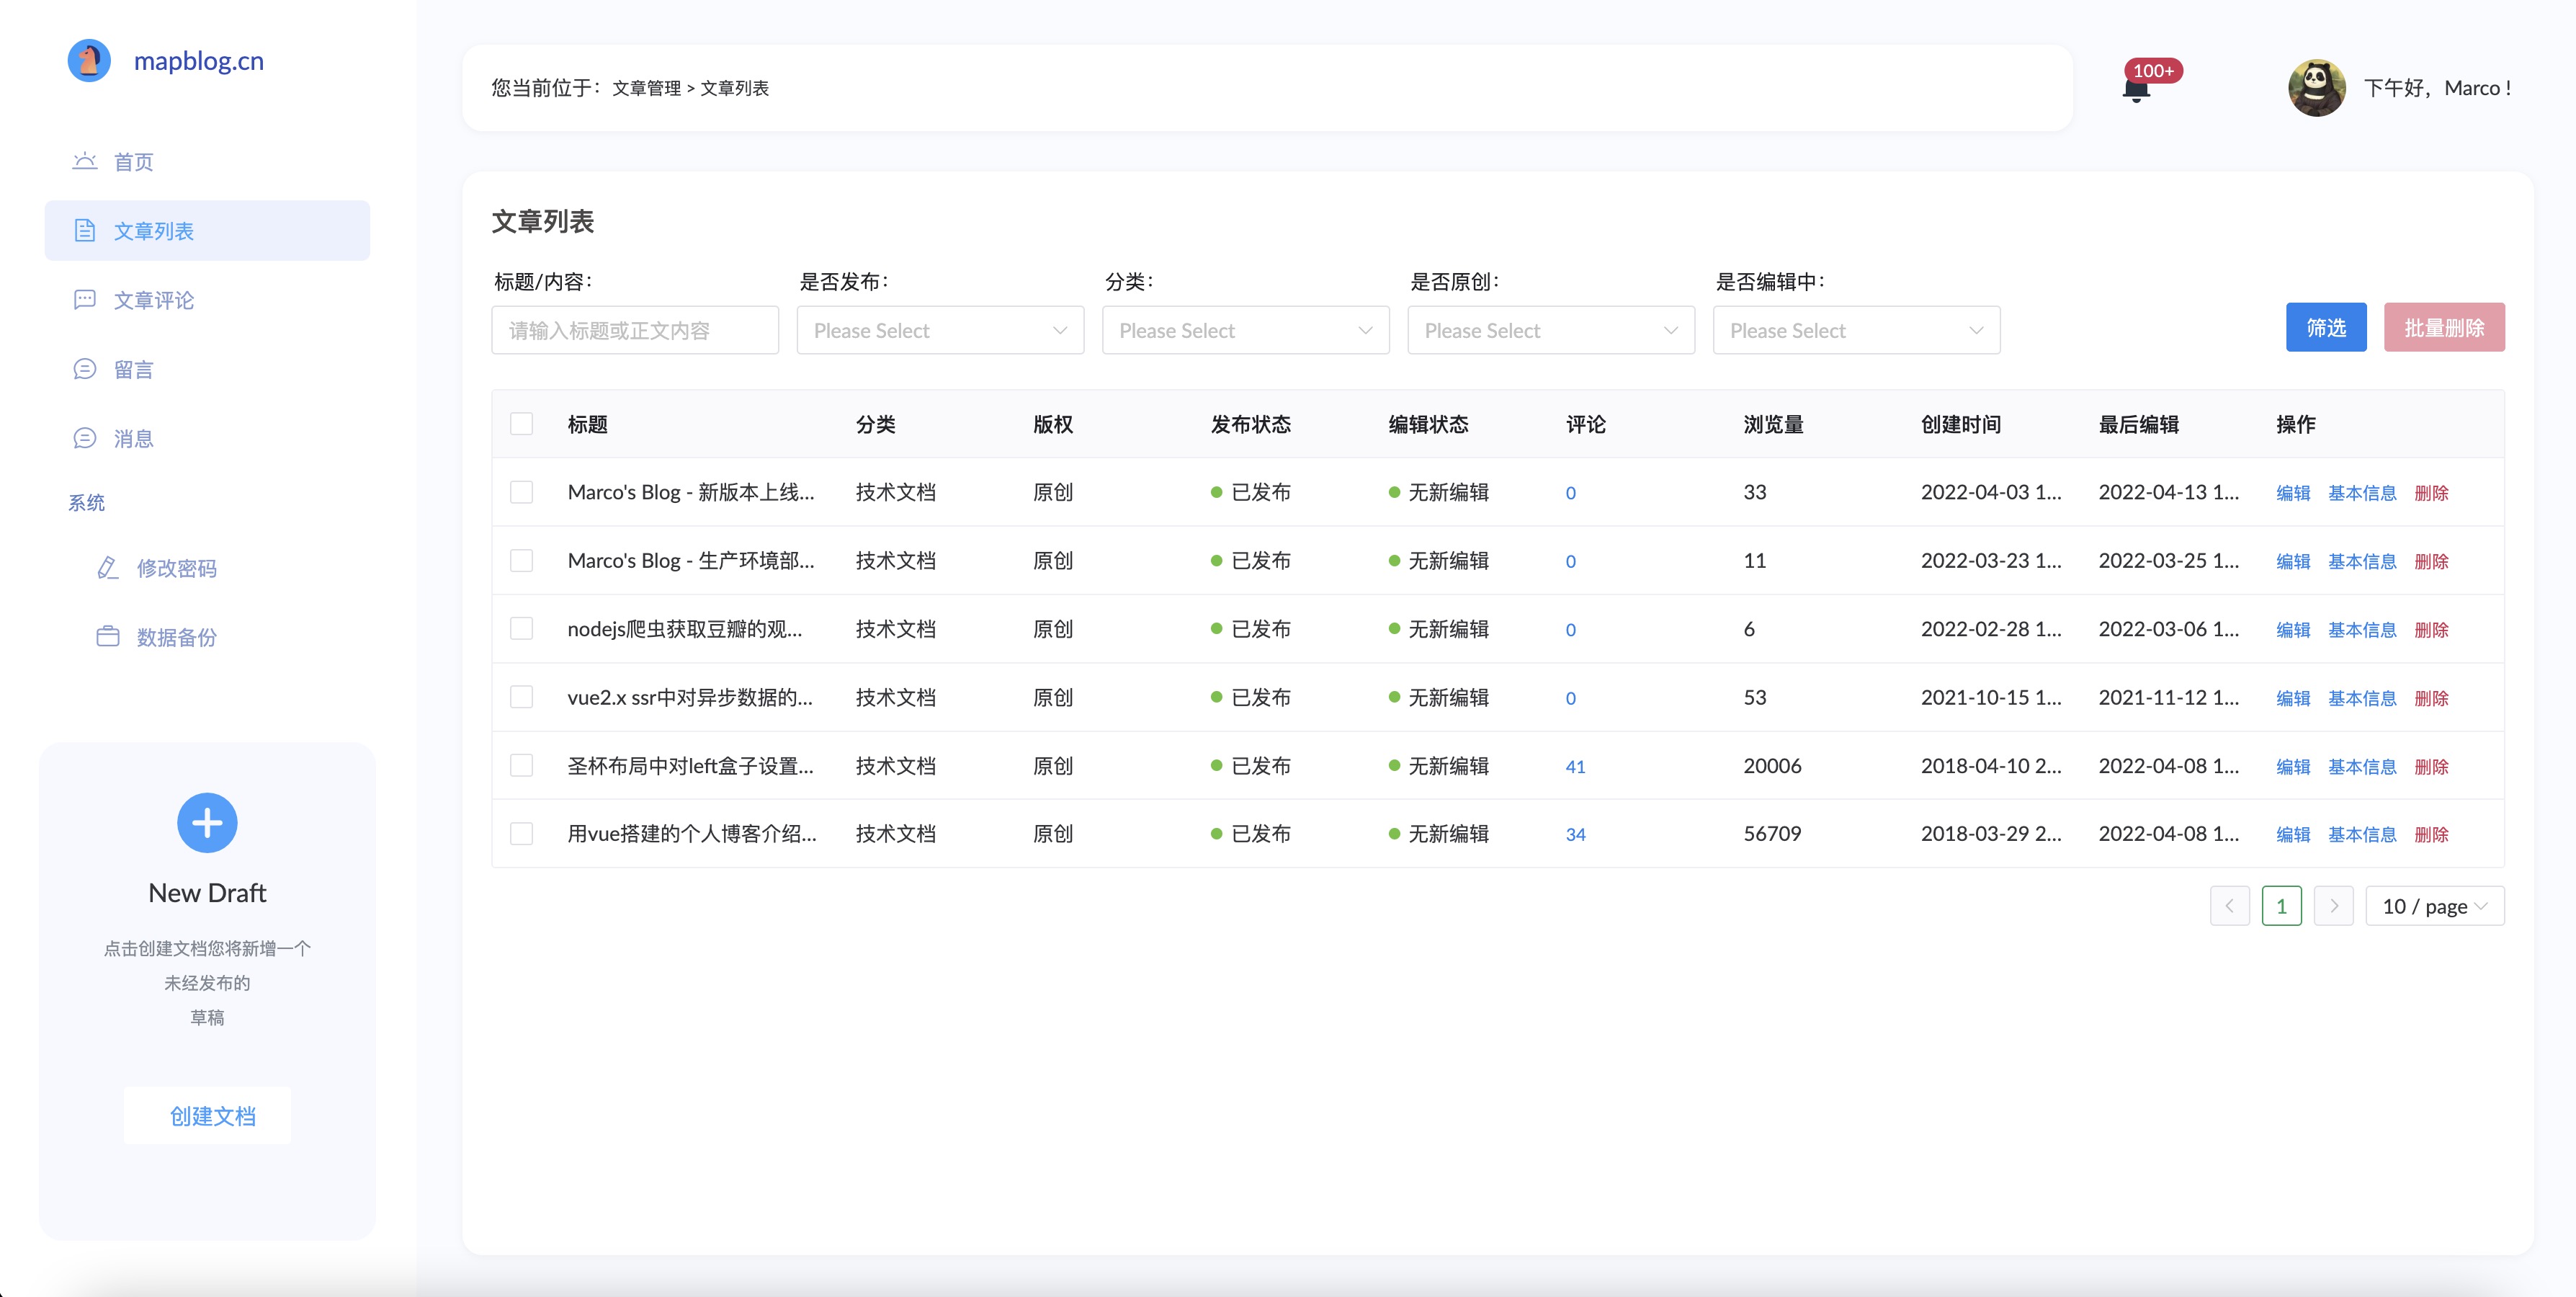Open 首页 menu item
Image resolution: width=2576 pixels, height=1297 pixels.
(207, 161)
